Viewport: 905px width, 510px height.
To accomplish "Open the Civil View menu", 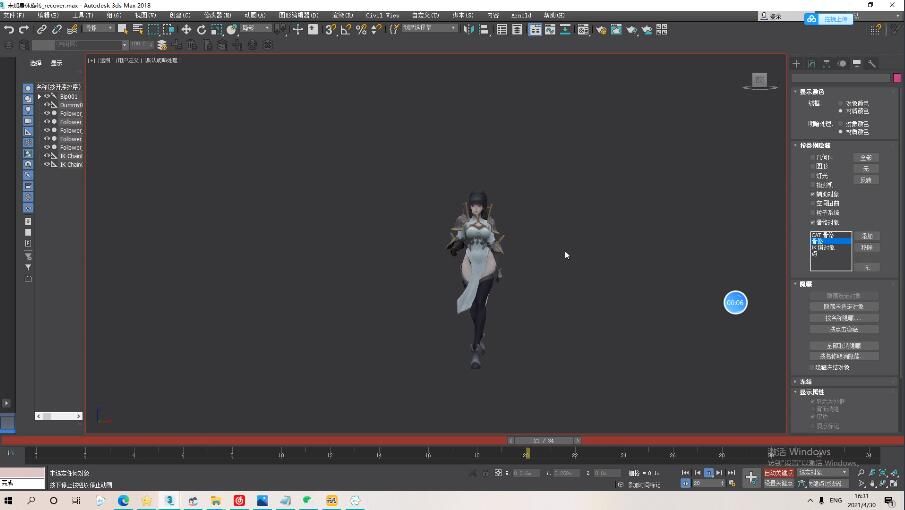I will pyautogui.click(x=382, y=15).
